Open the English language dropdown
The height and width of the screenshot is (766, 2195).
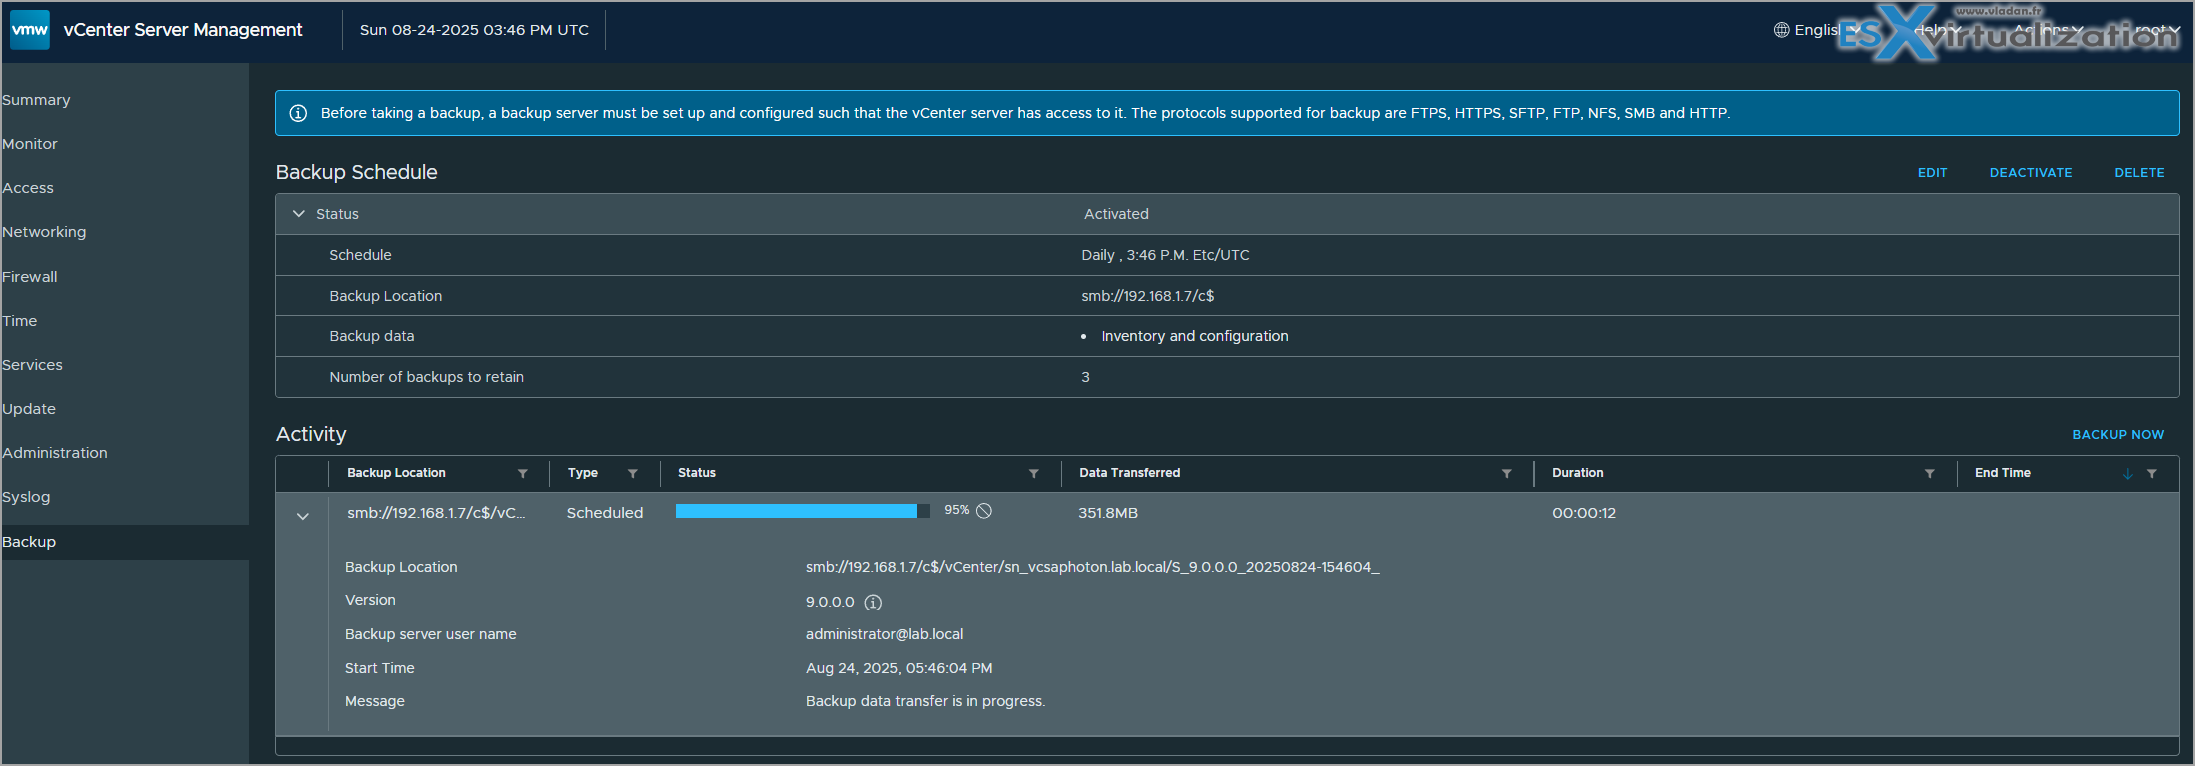coord(1818,30)
